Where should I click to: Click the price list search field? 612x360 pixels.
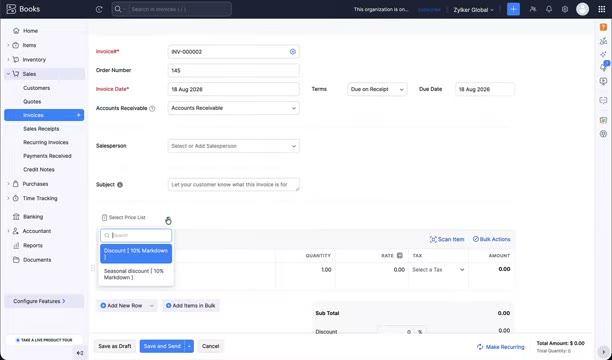pyautogui.click(x=136, y=235)
